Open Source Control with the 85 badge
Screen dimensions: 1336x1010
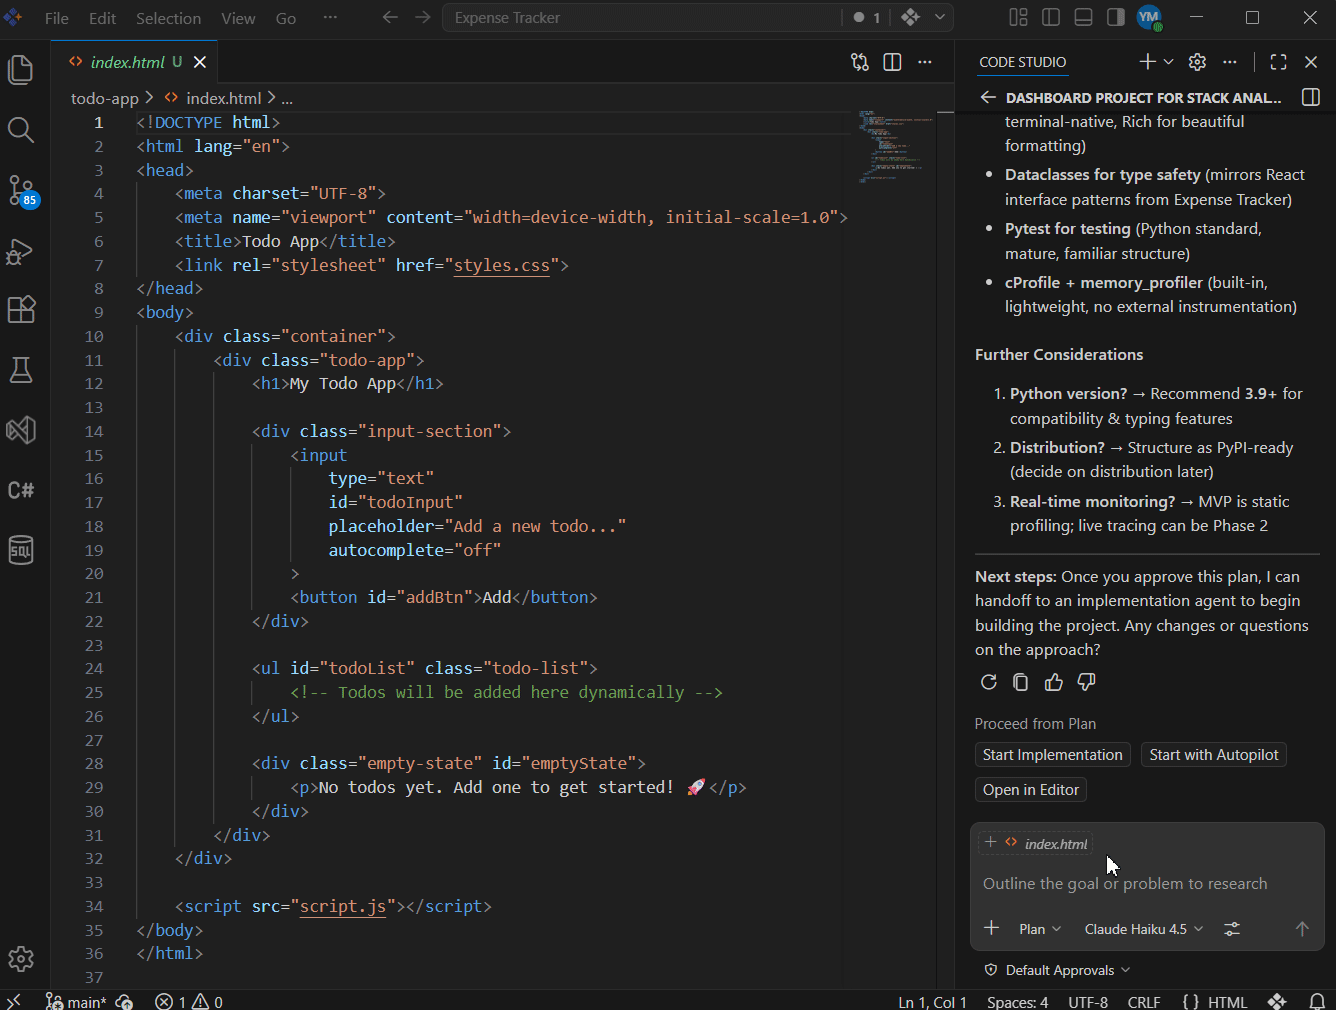coord(21,190)
